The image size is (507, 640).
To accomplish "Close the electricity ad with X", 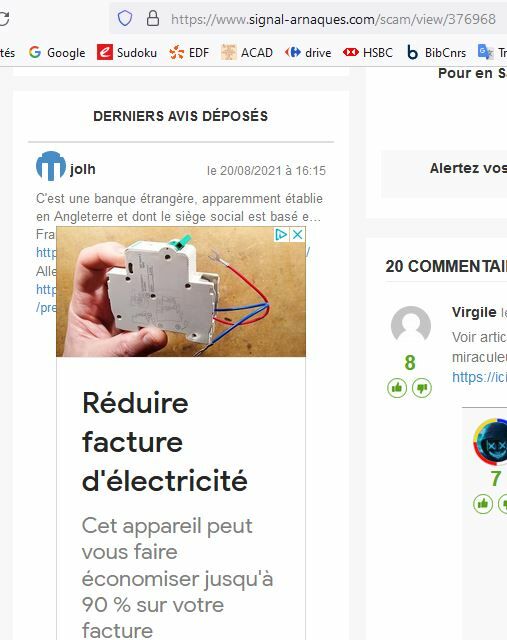I will pyautogui.click(x=298, y=234).
